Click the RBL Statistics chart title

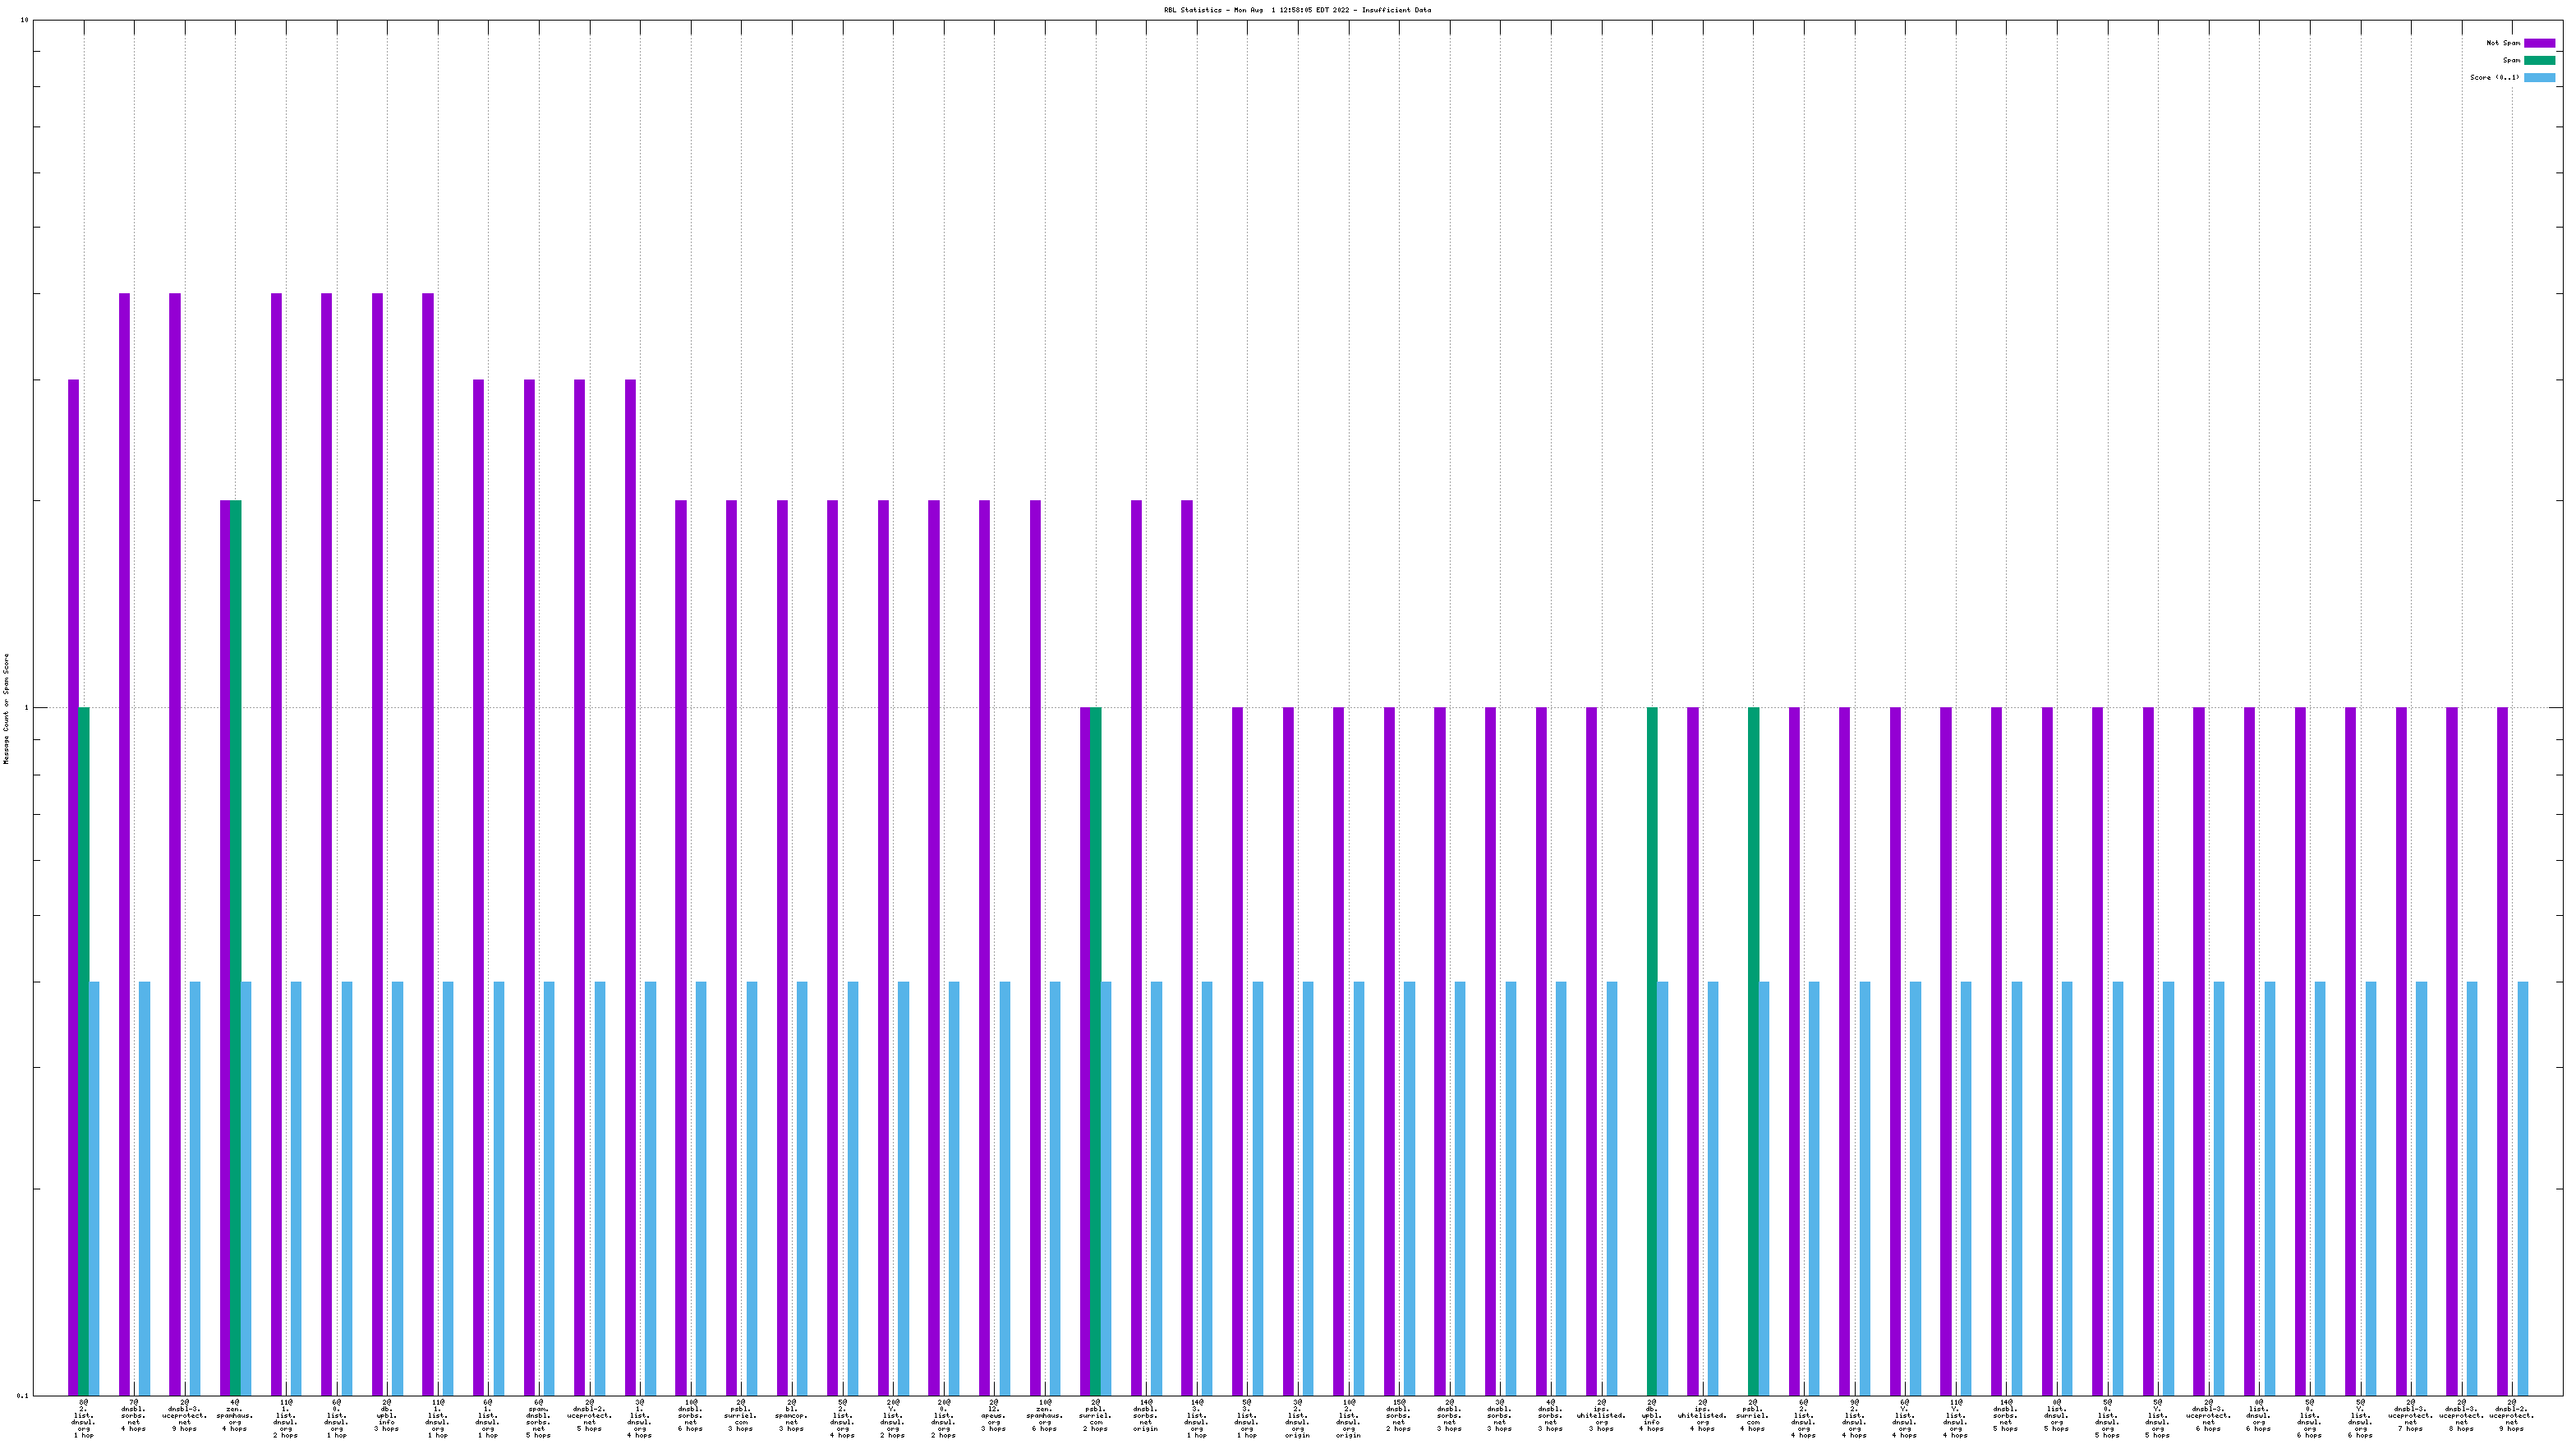click(1296, 10)
